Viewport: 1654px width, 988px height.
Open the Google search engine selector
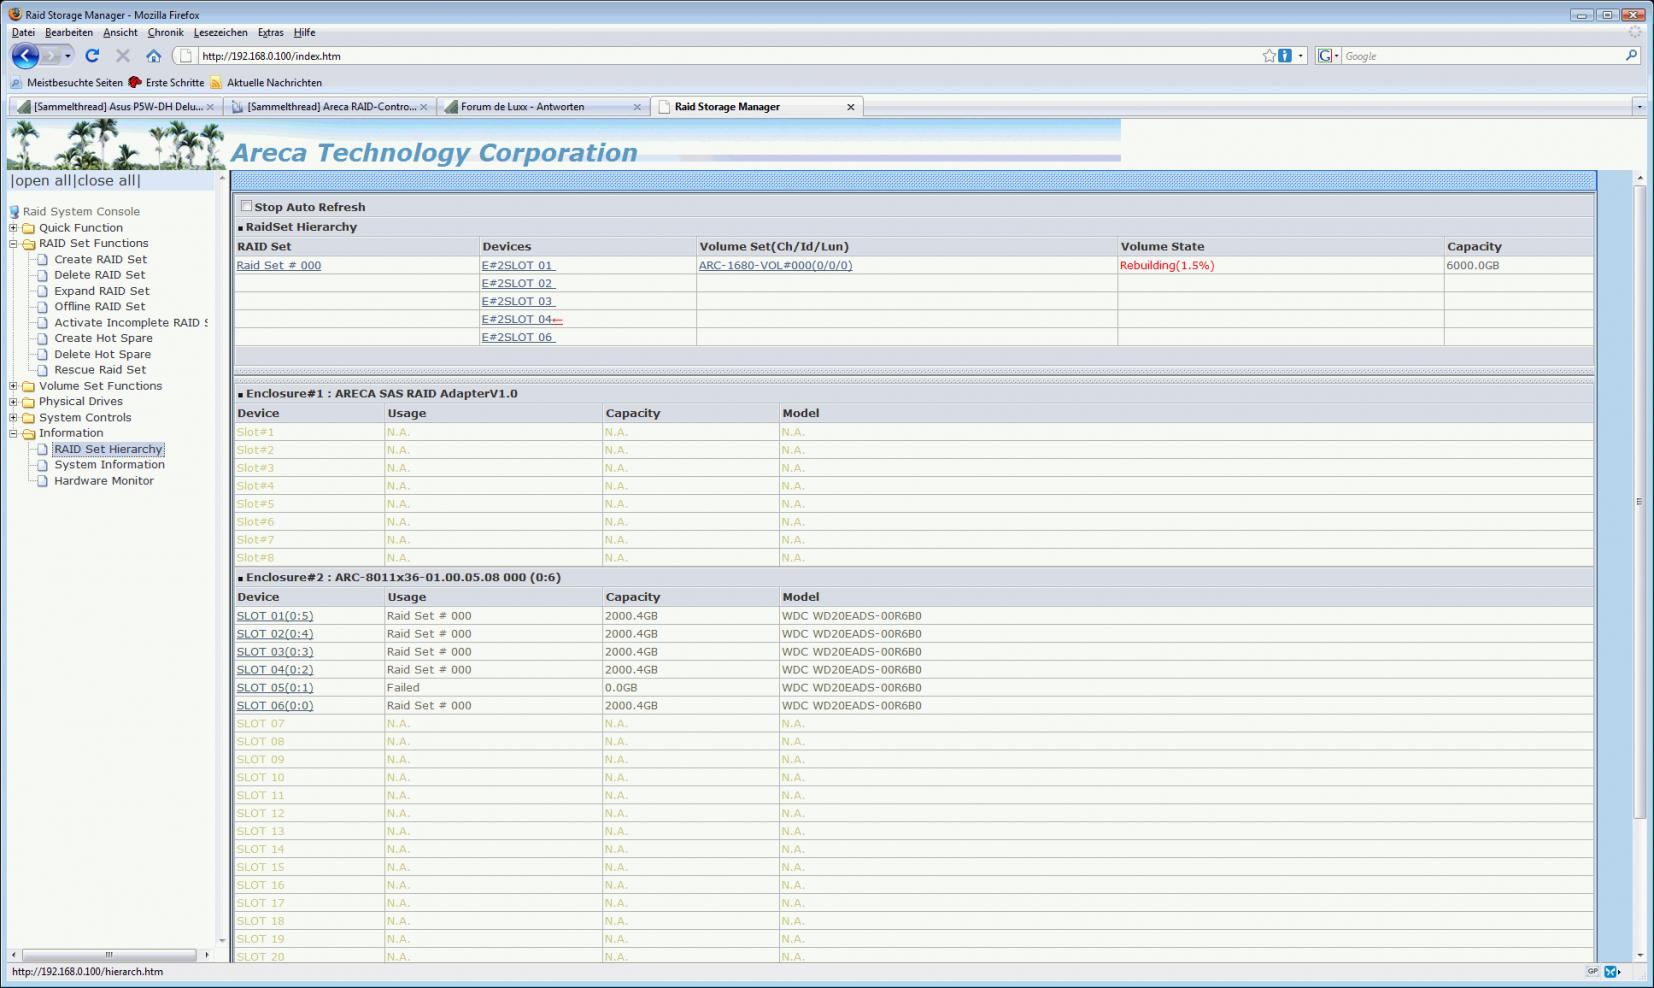tap(1328, 56)
